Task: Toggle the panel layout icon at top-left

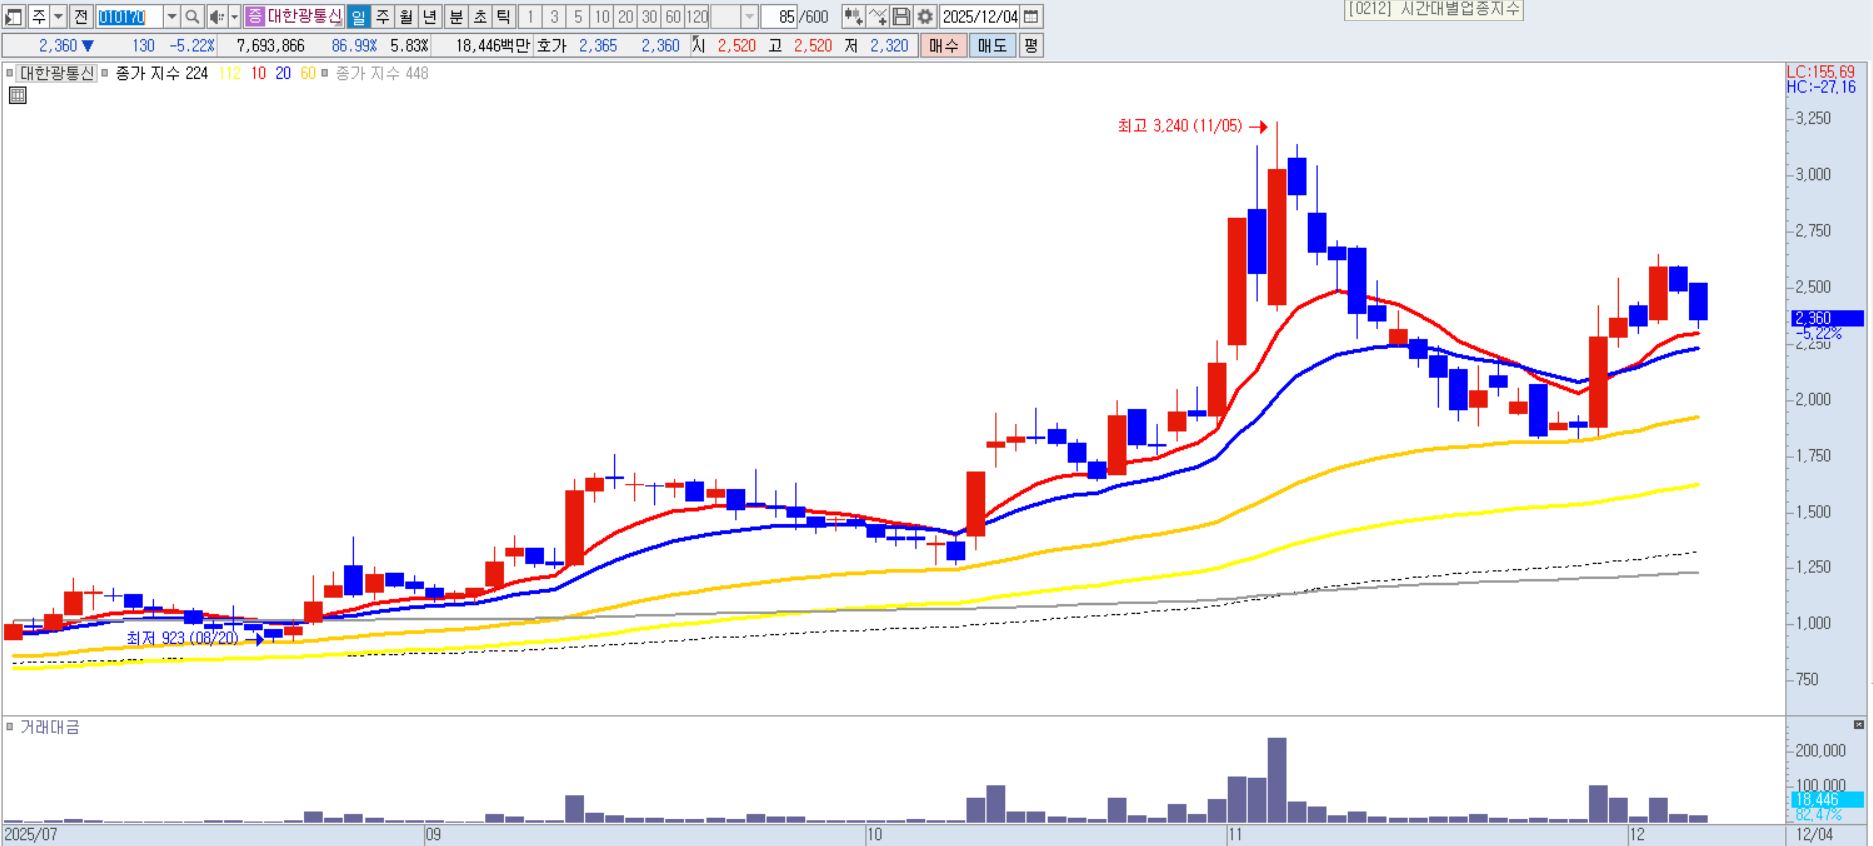Action: (13, 17)
